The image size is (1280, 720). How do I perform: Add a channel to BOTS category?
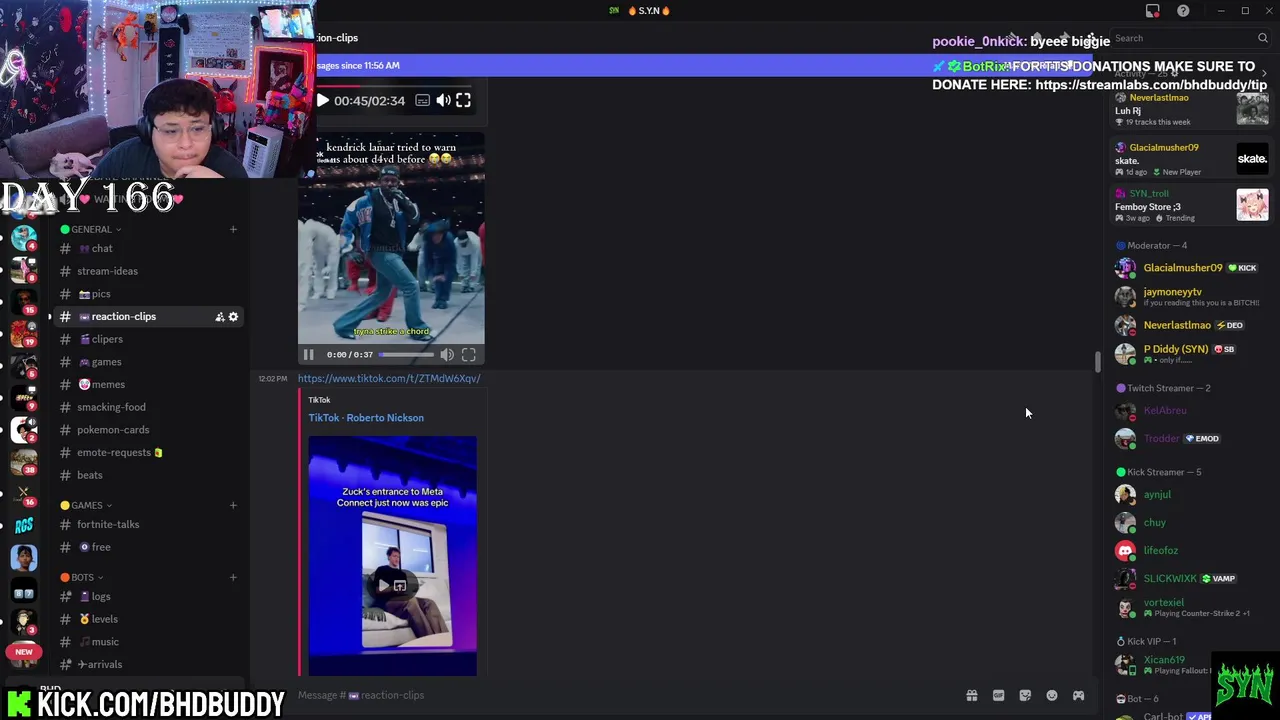233,577
